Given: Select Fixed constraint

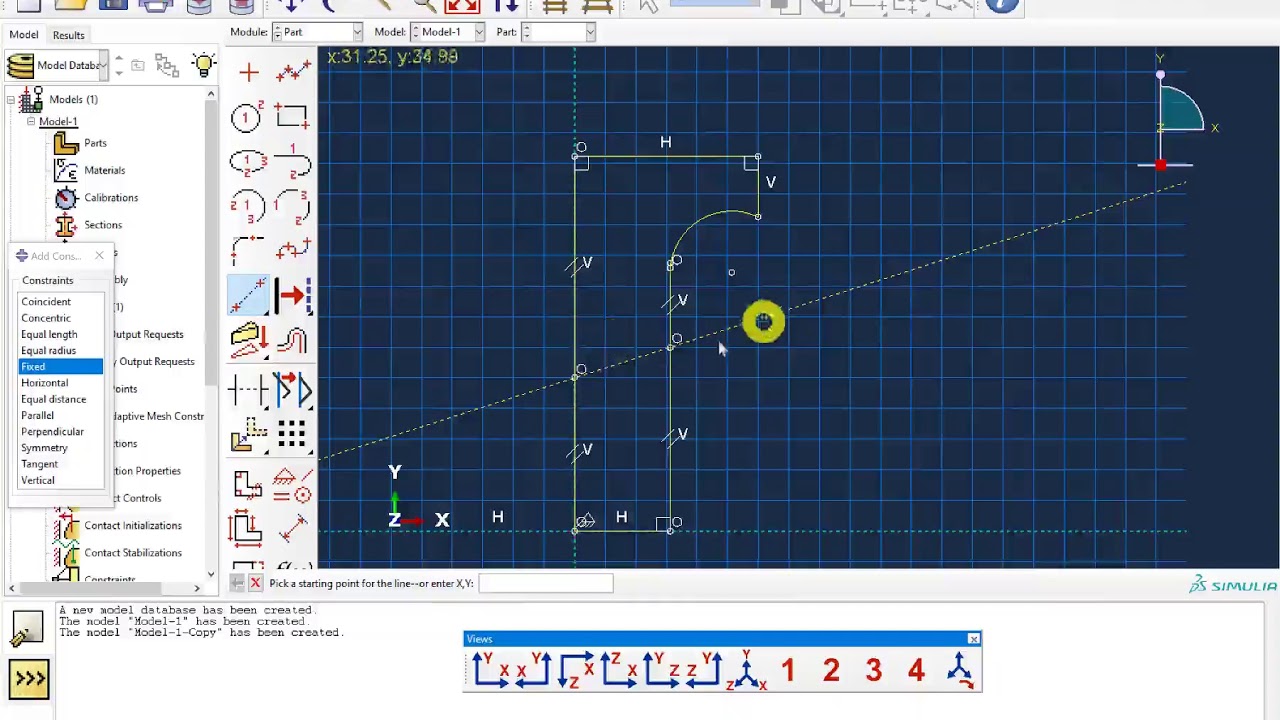Looking at the screenshot, I should [60, 367].
